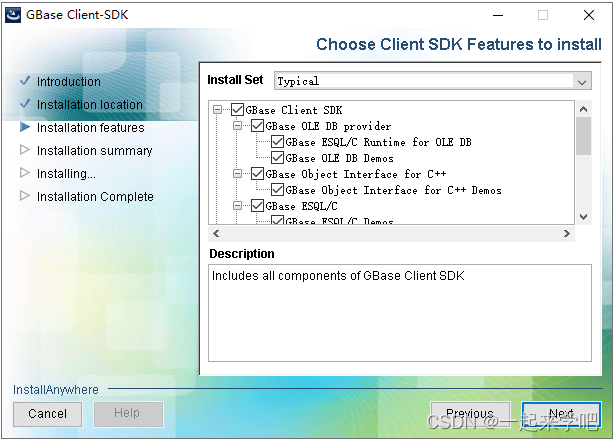This screenshot has height=441, width=614.
Task: Uncheck the GBase ESQL/C checkbox
Action: point(257,206)
